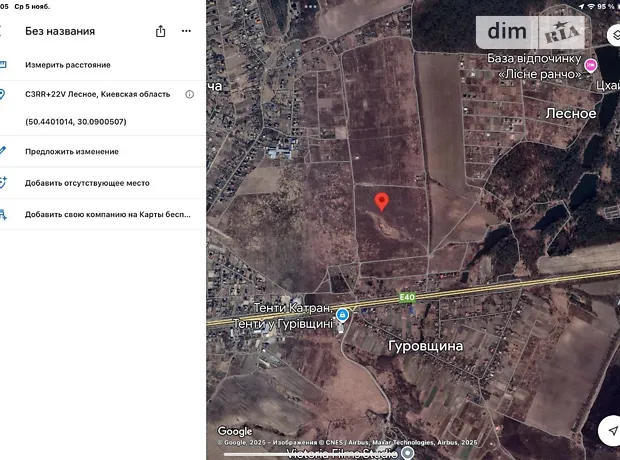
Task: Open the map layers button
Action: 613,36
